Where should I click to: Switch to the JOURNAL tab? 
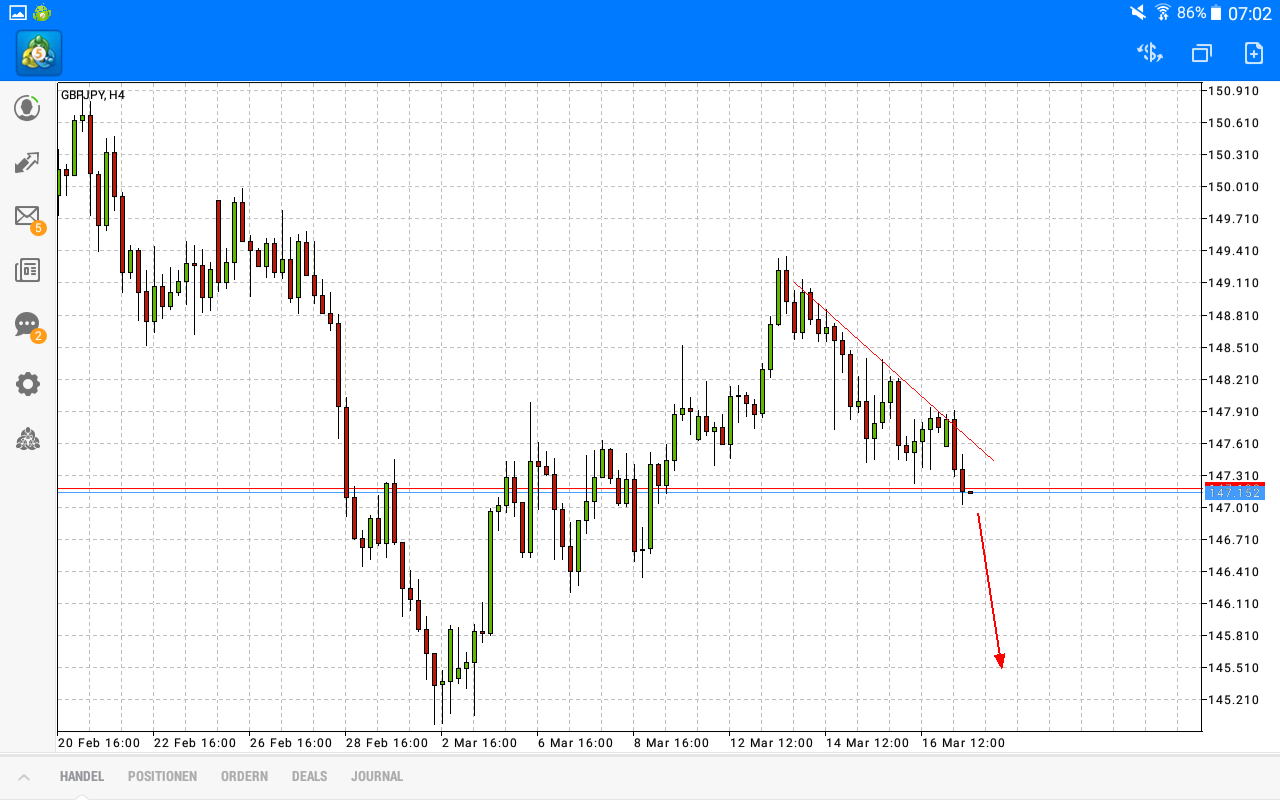[x=377, y=776]
